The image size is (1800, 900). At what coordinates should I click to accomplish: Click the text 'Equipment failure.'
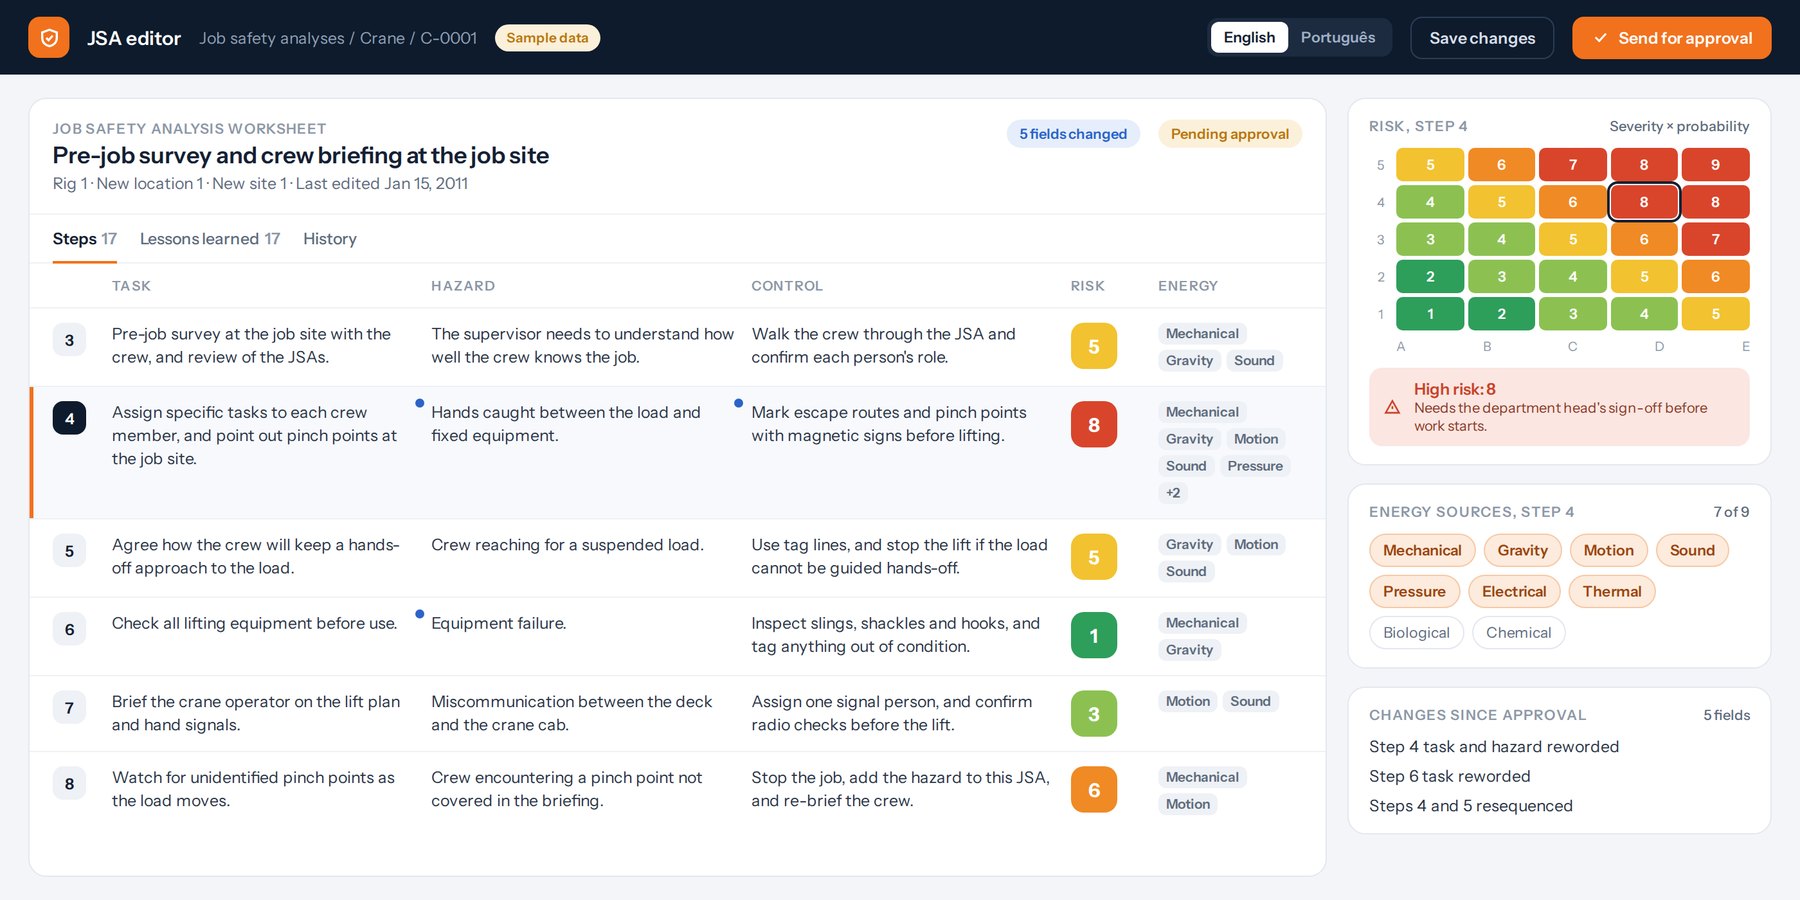coord(498,623)
